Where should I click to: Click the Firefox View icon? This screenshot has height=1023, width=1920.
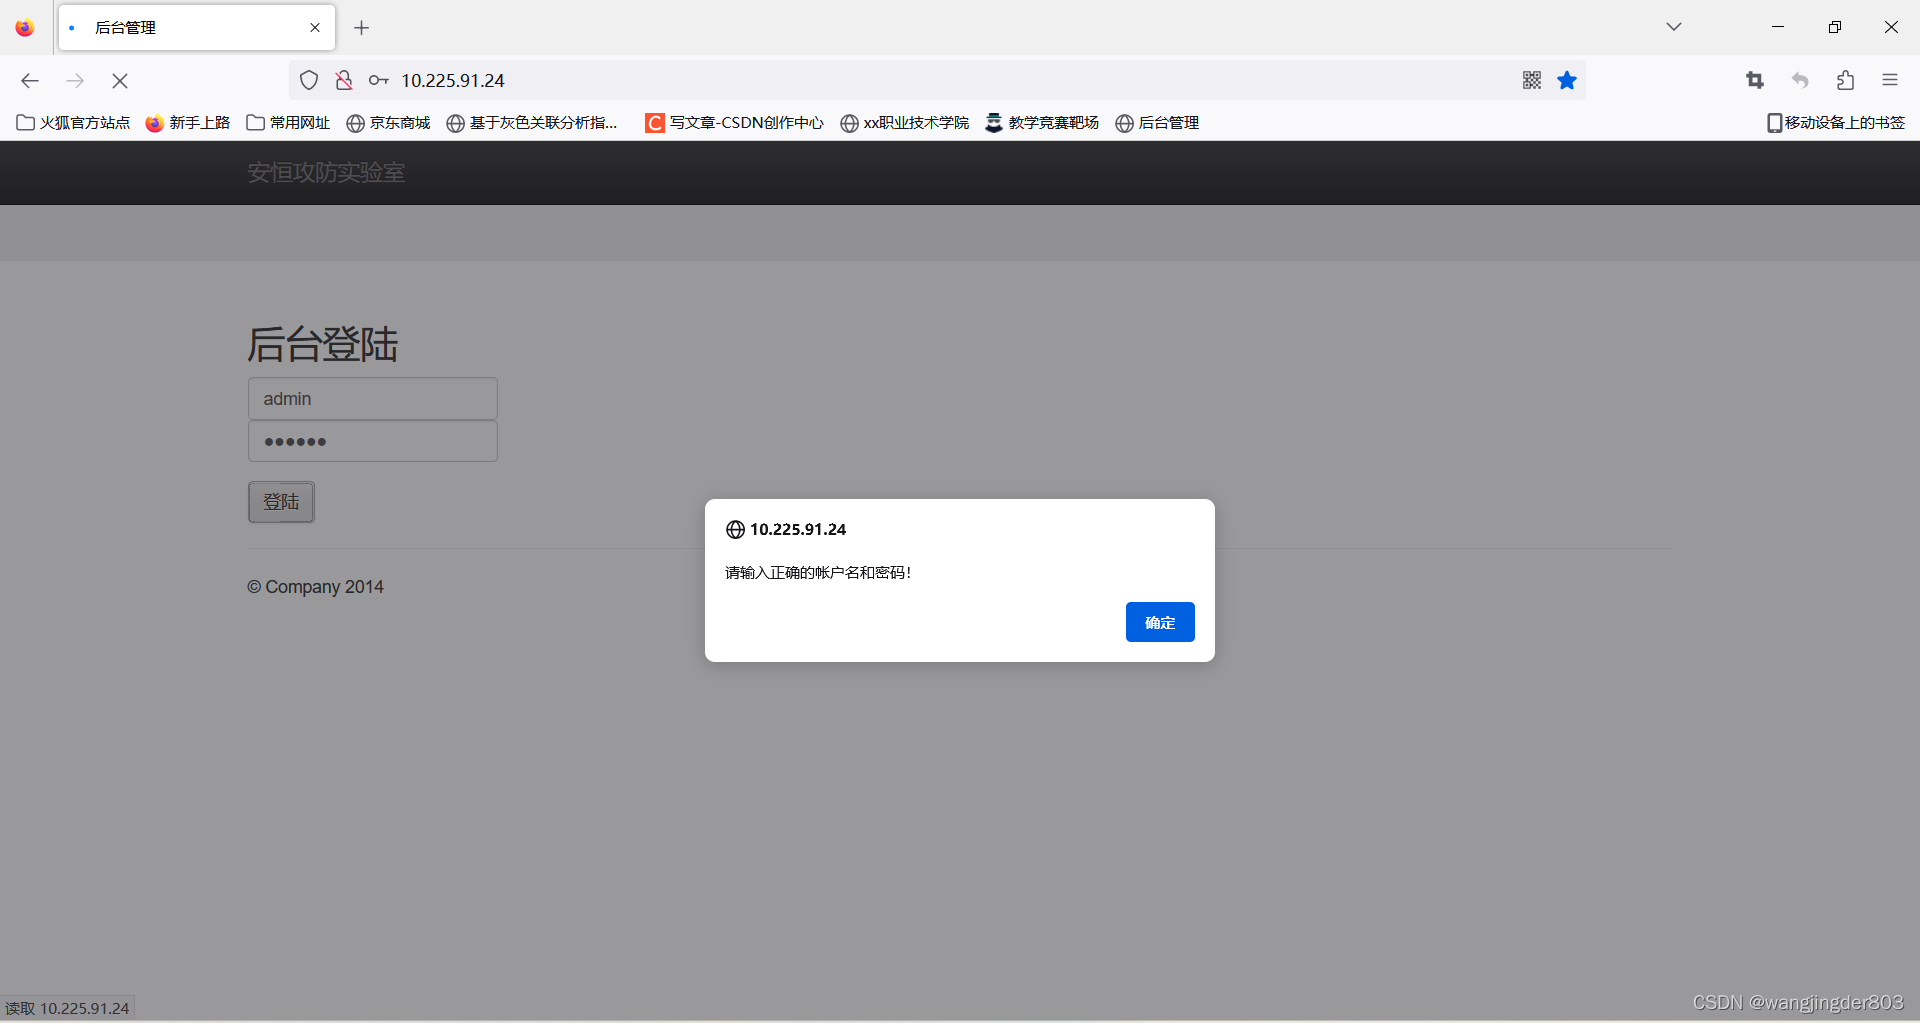tap(25, 28)
